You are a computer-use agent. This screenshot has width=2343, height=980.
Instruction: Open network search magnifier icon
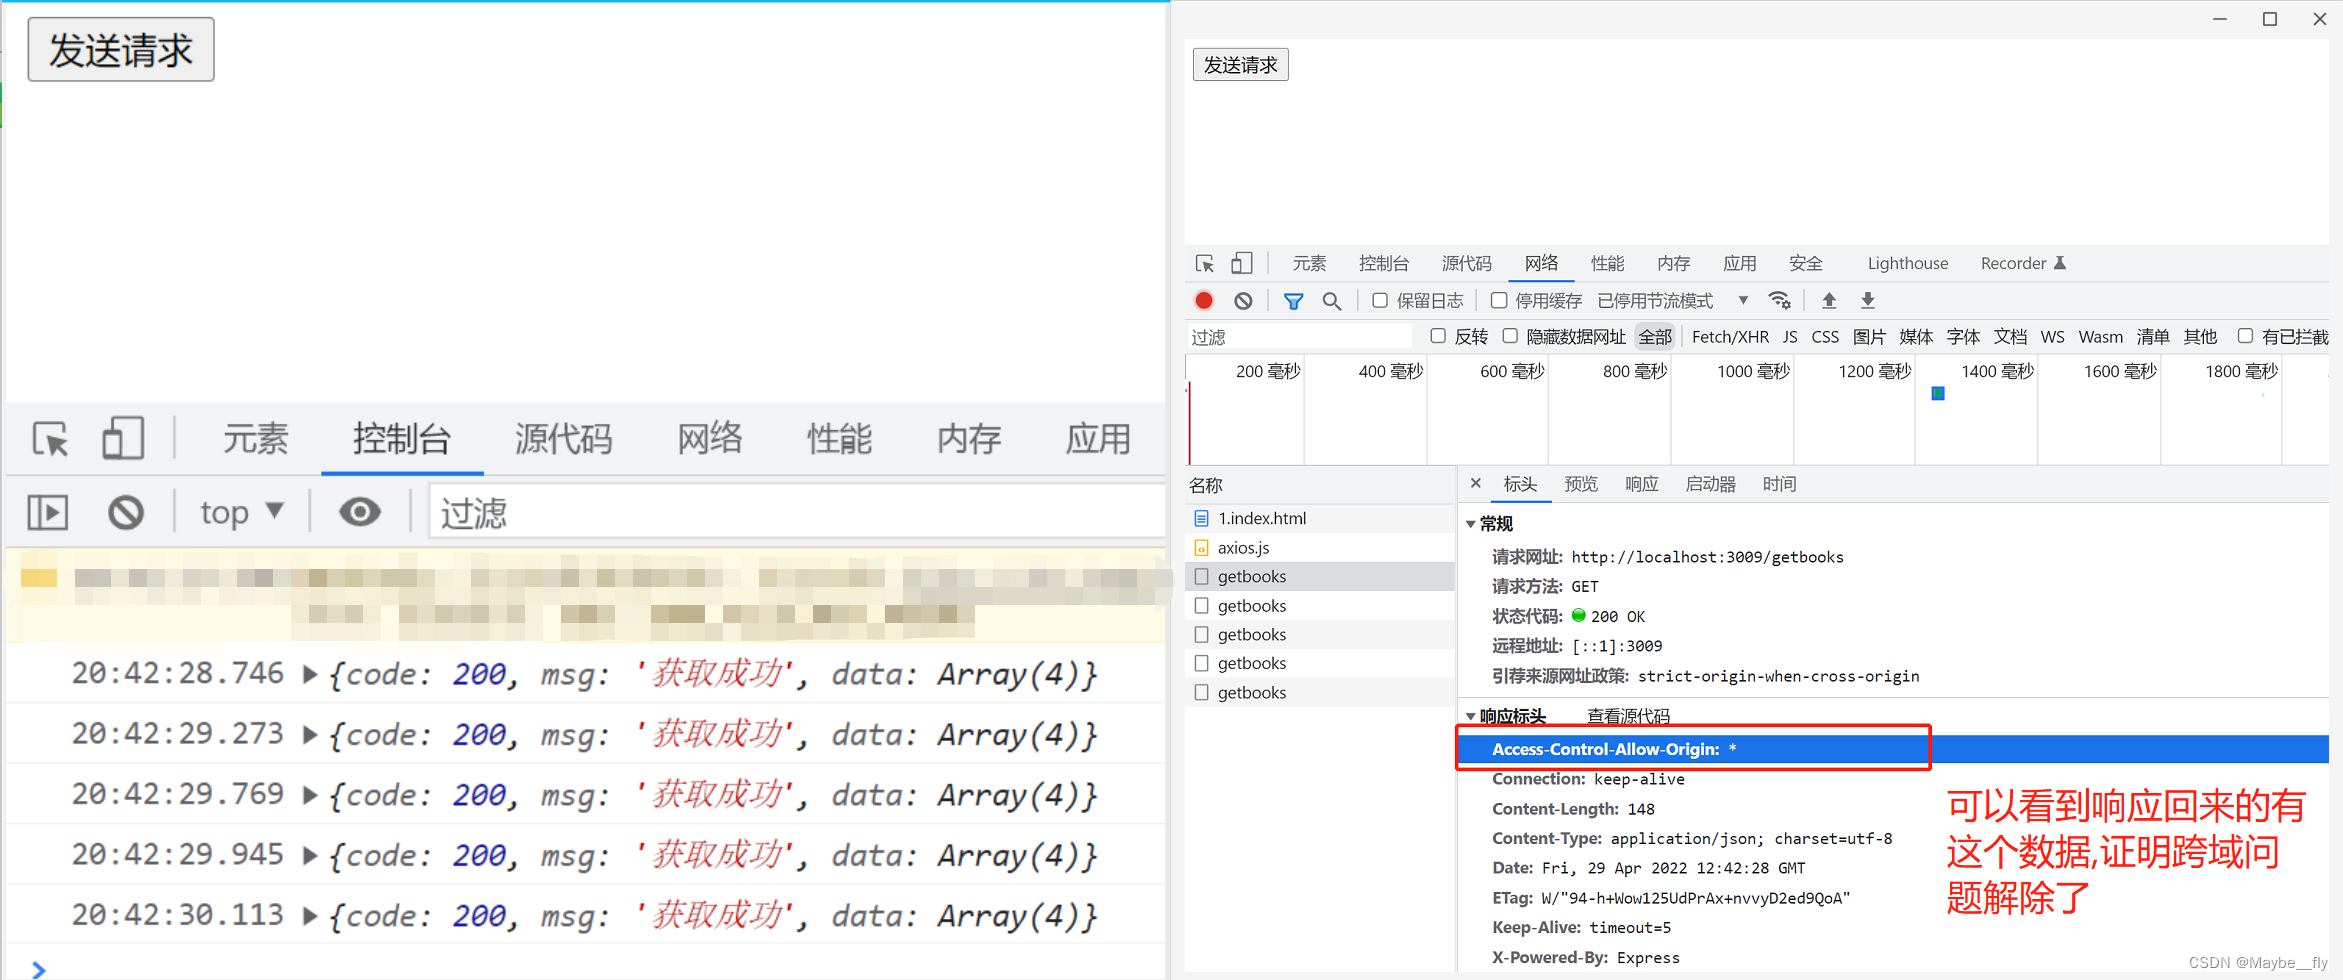(x=1331, y=301)
